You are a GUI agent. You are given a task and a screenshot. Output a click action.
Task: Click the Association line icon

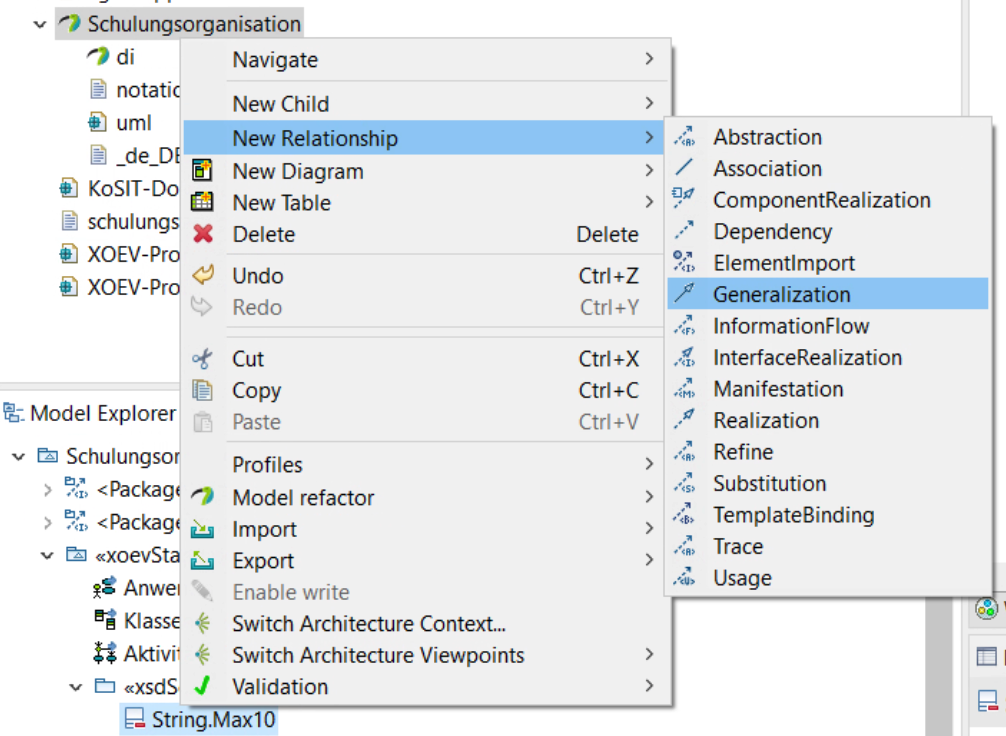coord(684,168)
